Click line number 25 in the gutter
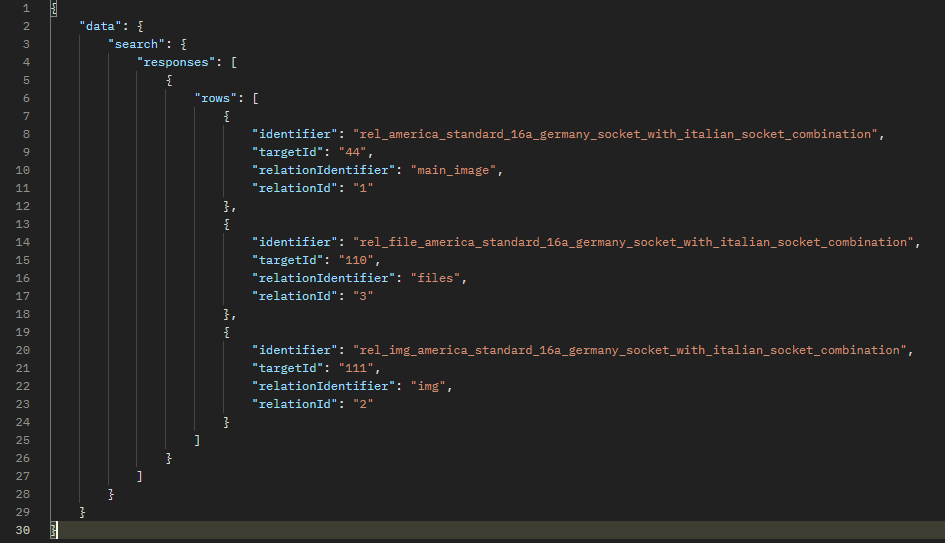The width and height of the screenshot is (945, 543). 22,440
